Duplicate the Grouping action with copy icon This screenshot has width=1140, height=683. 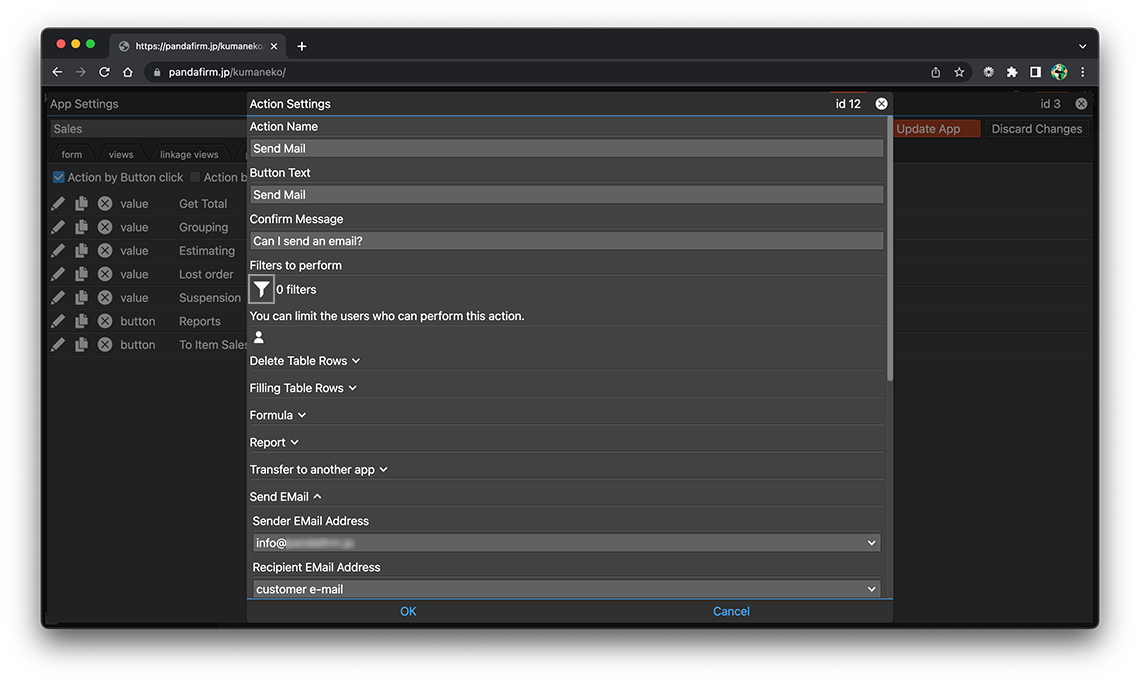tap(81, 227)
